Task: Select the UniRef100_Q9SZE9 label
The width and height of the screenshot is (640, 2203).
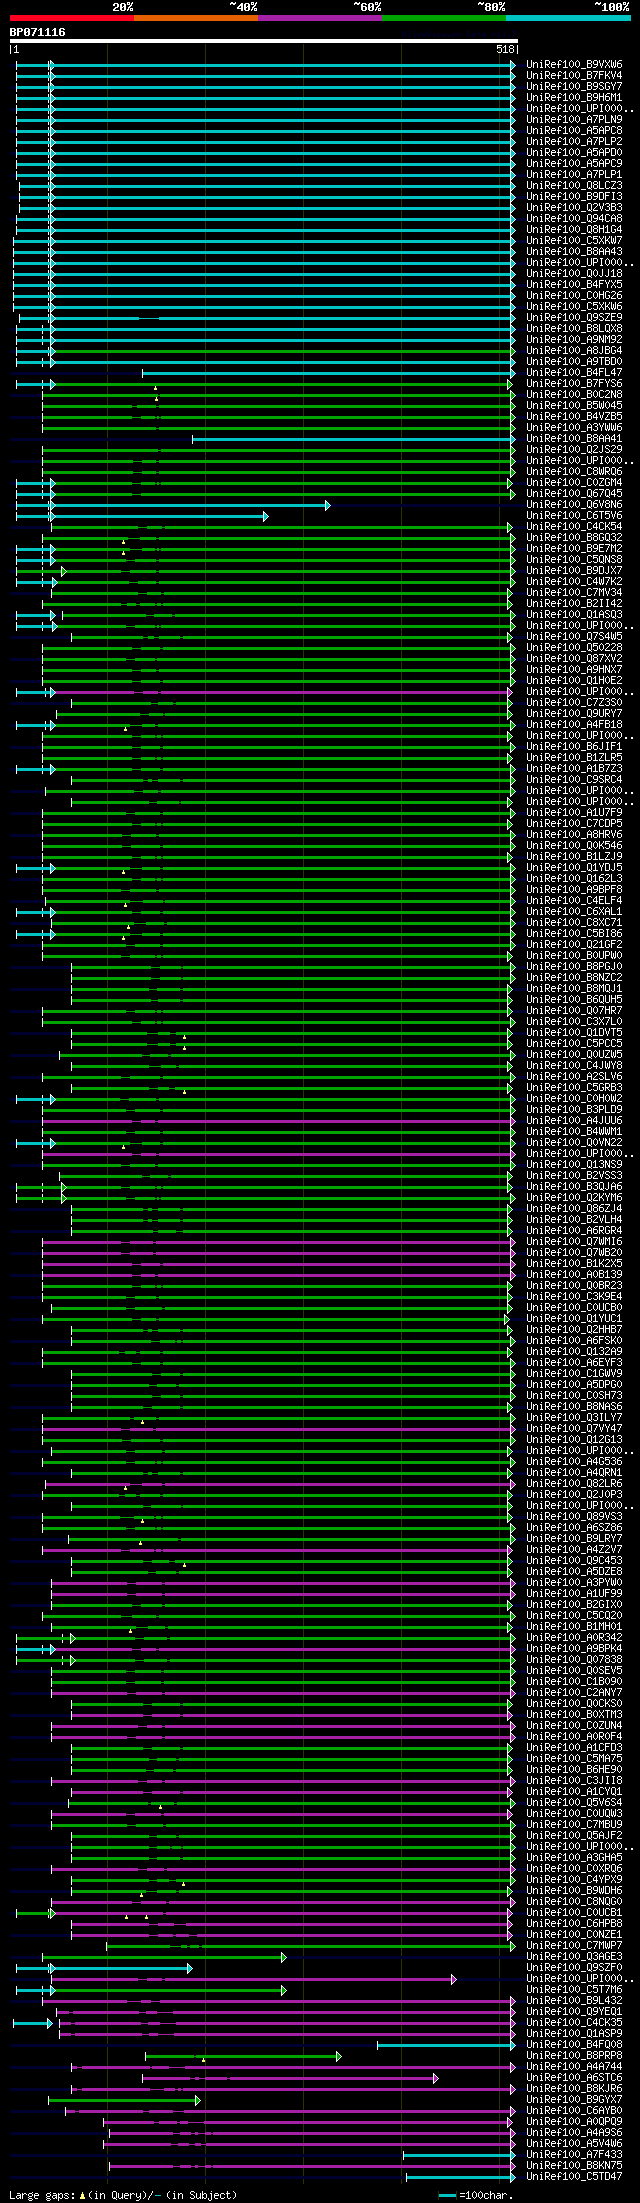Action: [574, 318]
